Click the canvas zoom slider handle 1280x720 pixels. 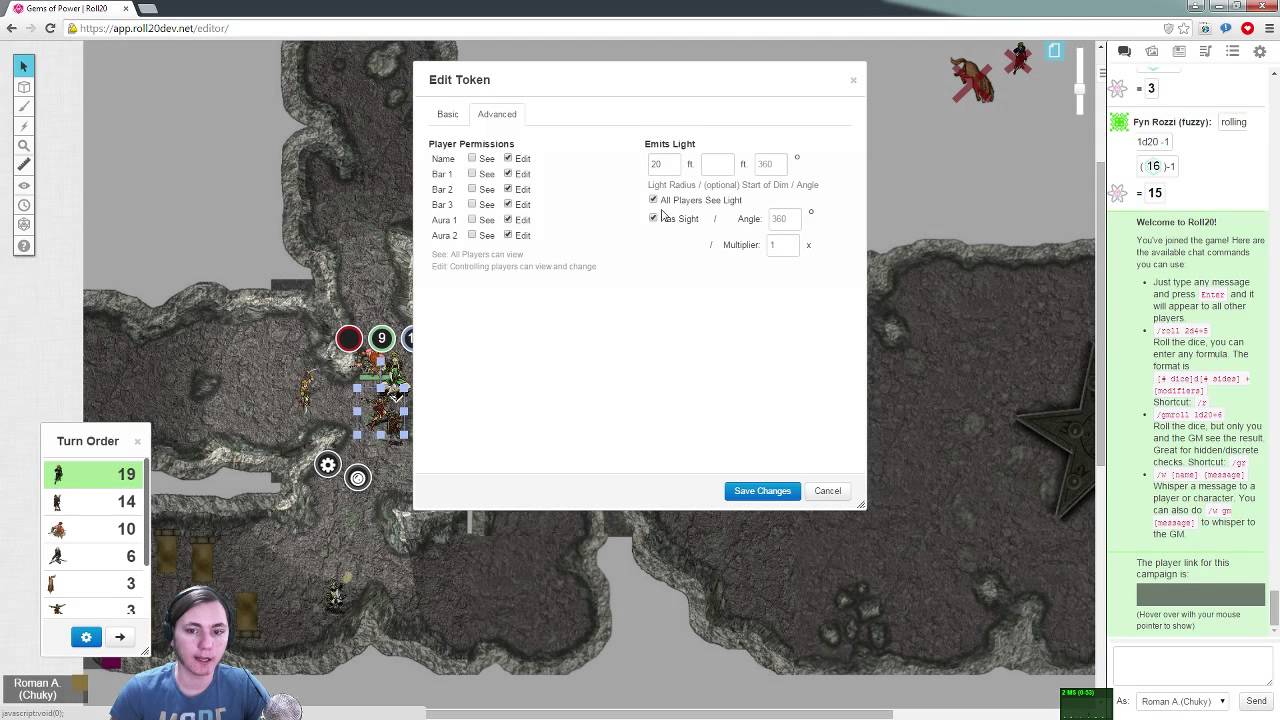1080,89
